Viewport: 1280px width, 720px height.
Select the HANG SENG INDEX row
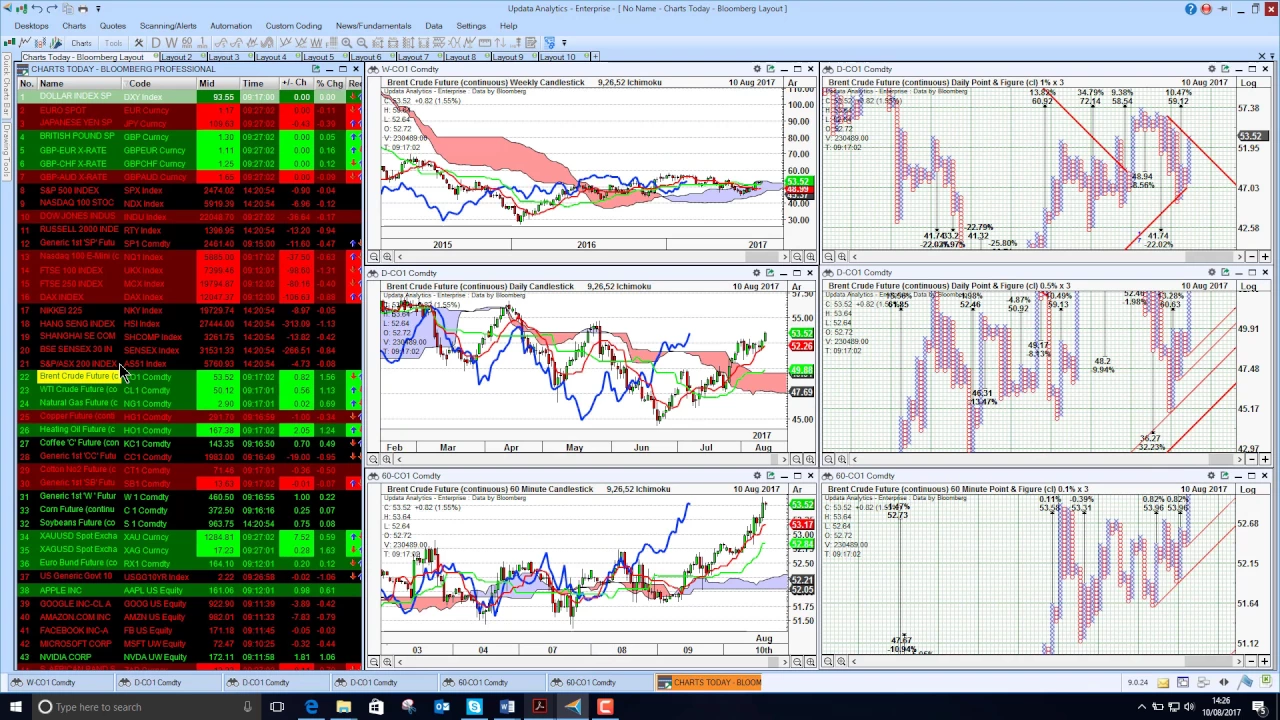tap(190, 323)
